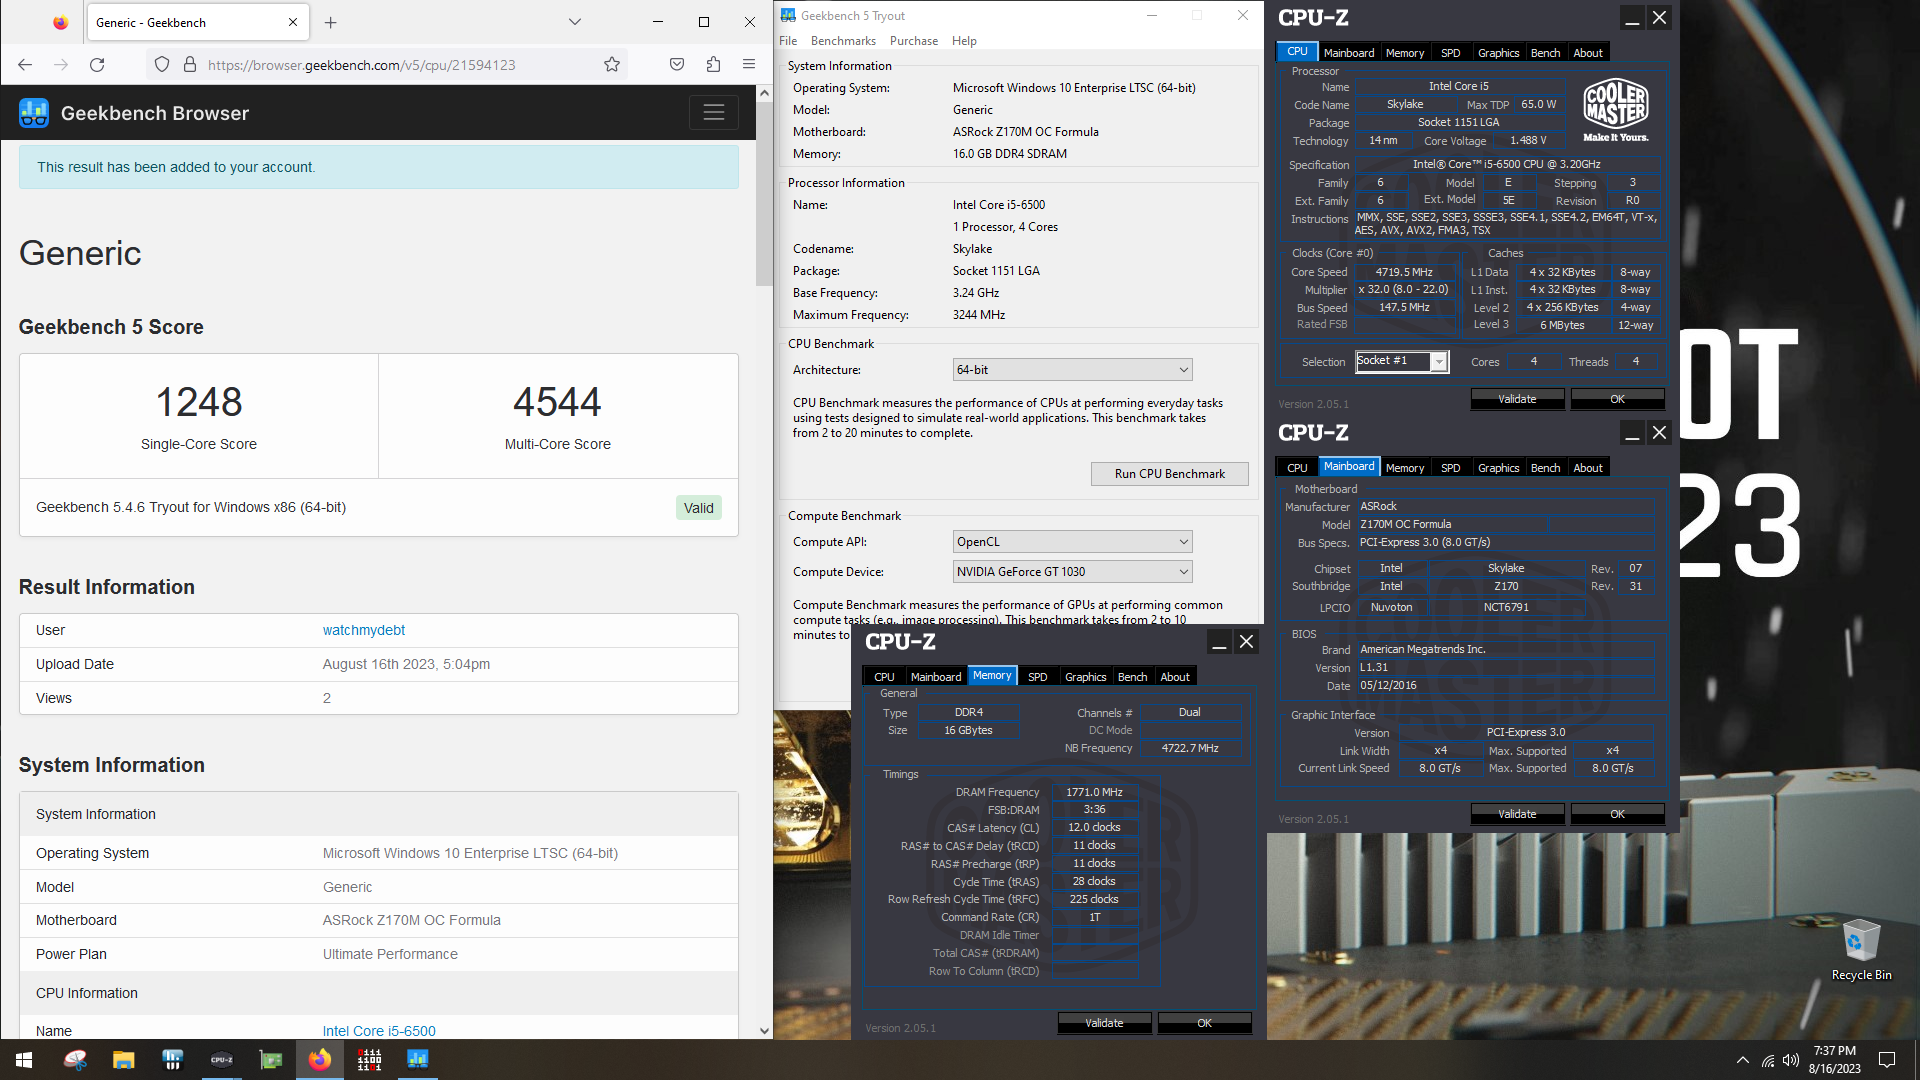Open Bench tab in Mainboard CPU-Z window

1545,468
